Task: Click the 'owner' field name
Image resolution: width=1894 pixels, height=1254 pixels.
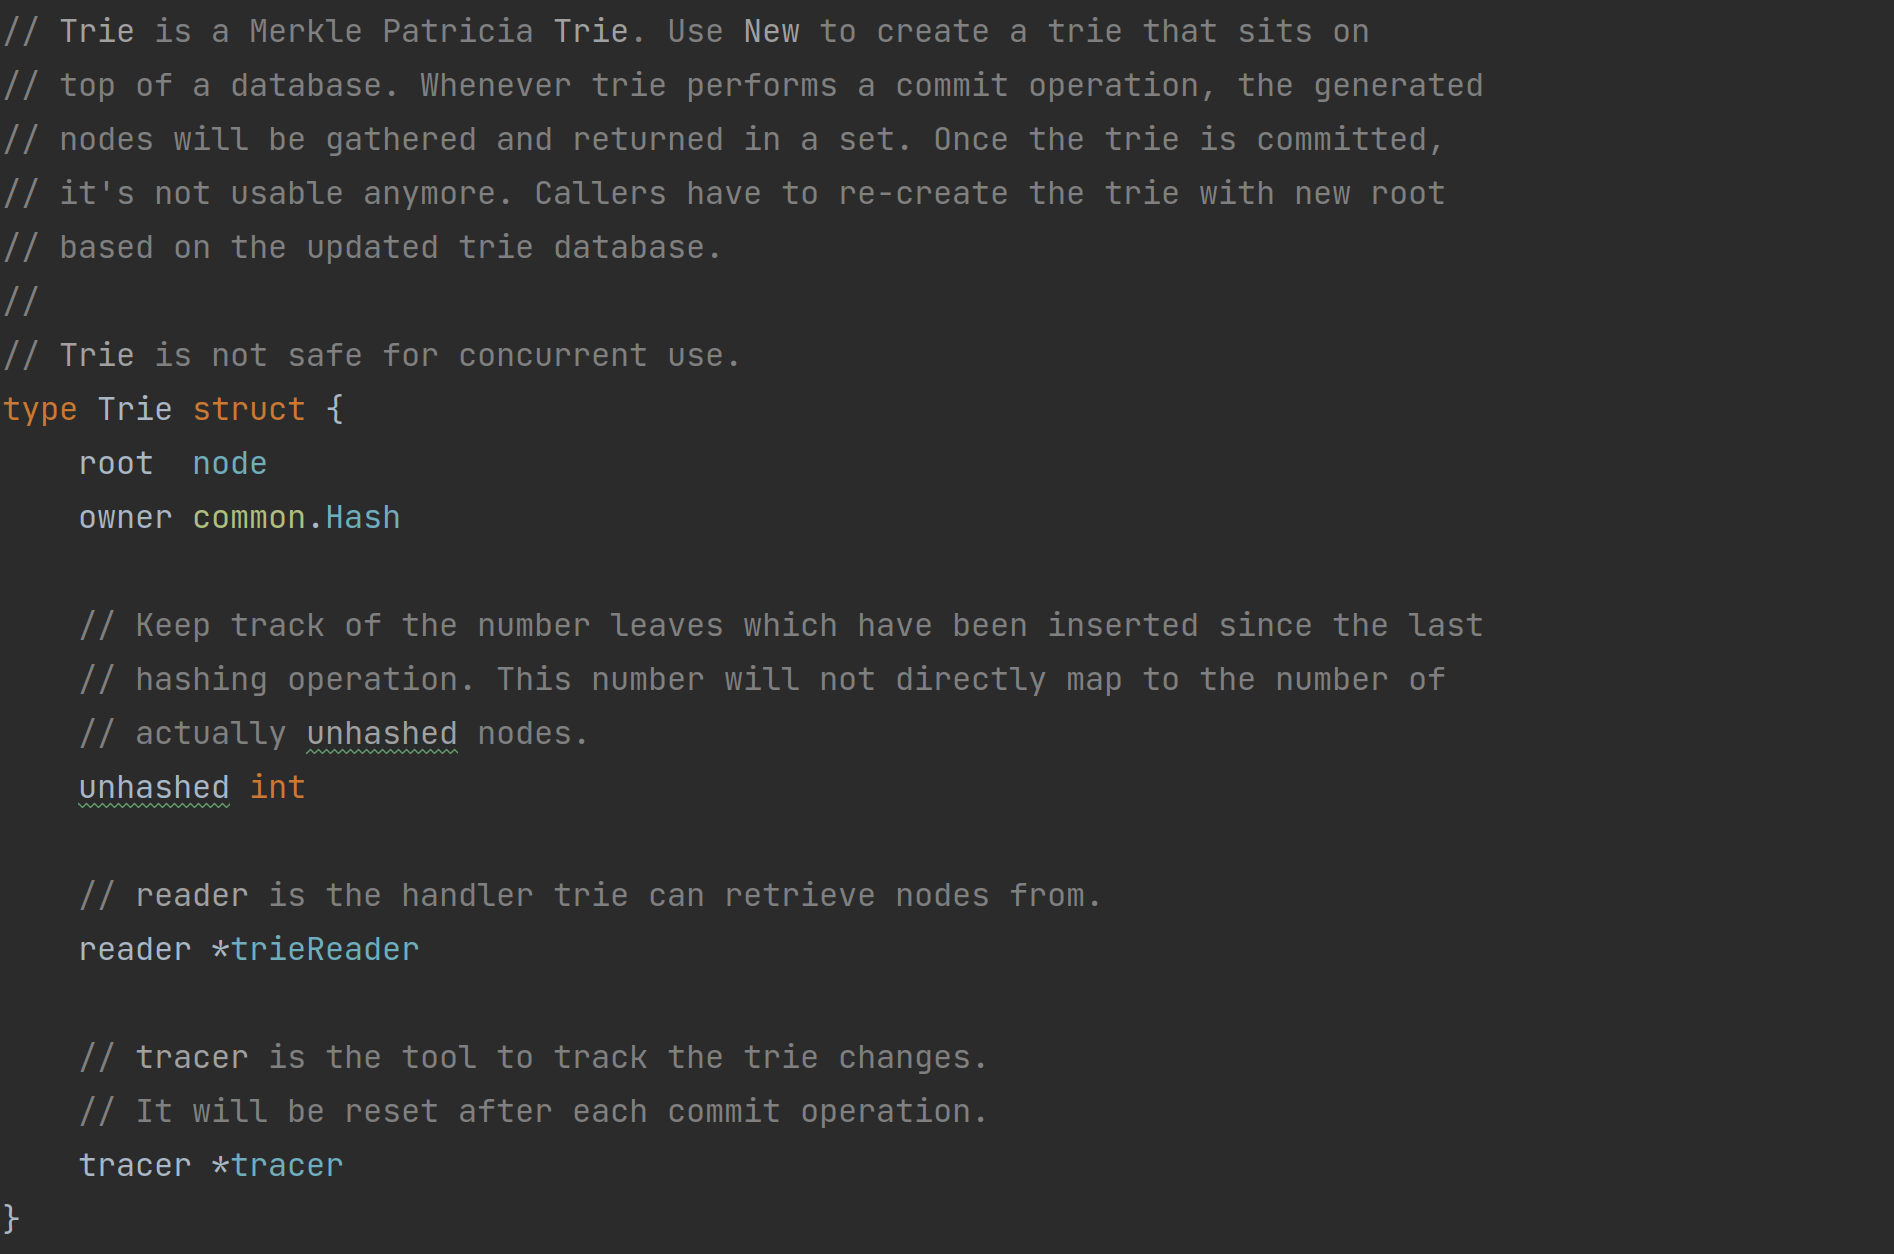Action: pos(126,517)
